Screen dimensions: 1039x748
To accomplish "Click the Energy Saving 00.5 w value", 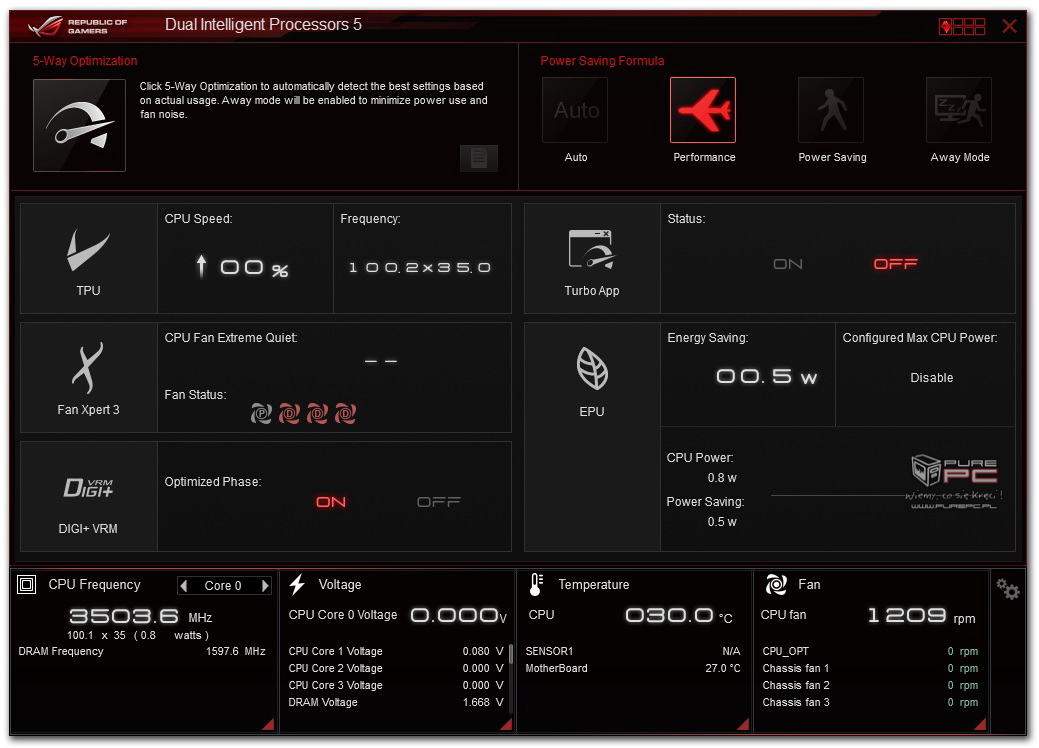I will pos(767,377).
